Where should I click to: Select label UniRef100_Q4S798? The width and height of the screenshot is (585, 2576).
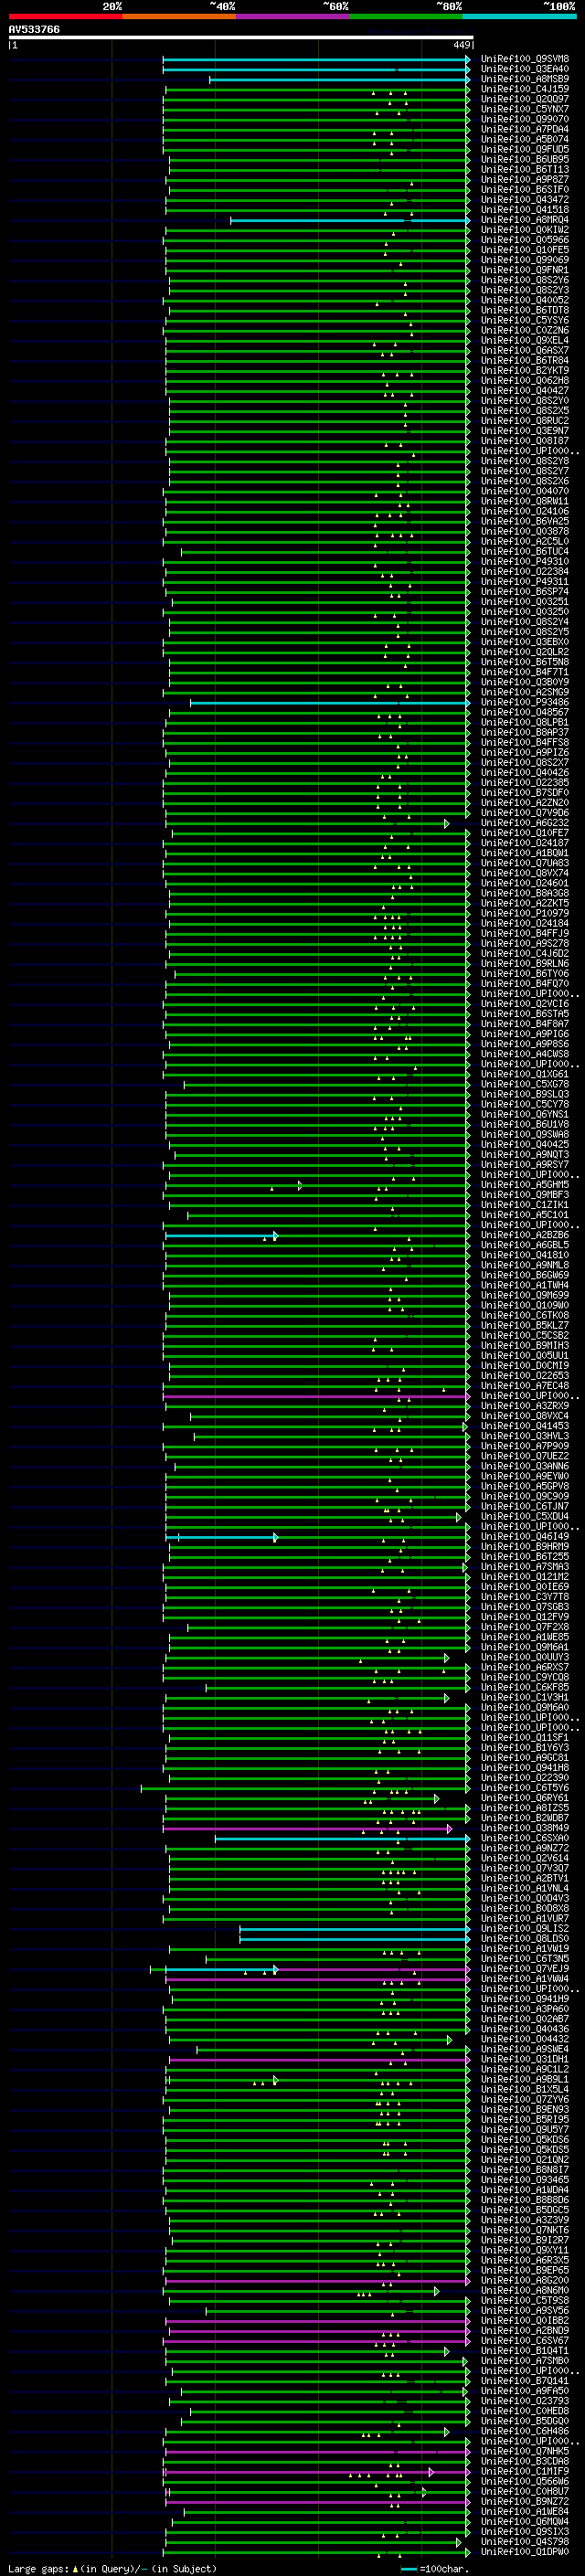524,2542
